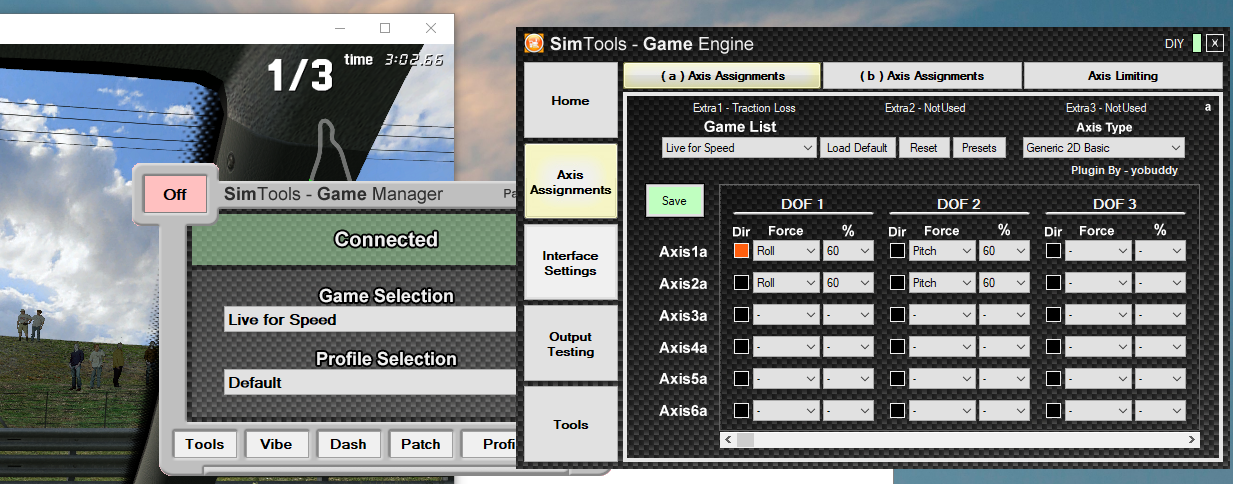
Task: Open Game Selection dropdown in Game Manager
Action: 370,320
